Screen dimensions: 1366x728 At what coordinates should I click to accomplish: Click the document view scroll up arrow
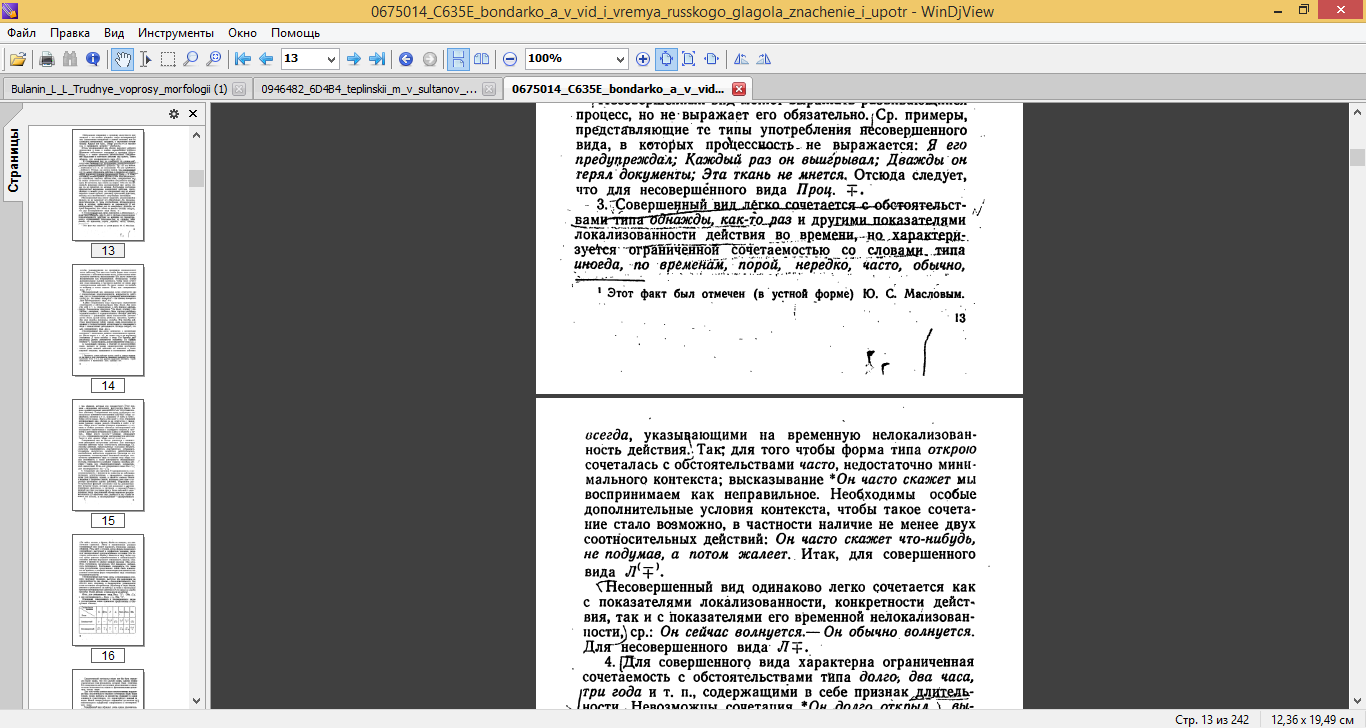(1357, 111)
